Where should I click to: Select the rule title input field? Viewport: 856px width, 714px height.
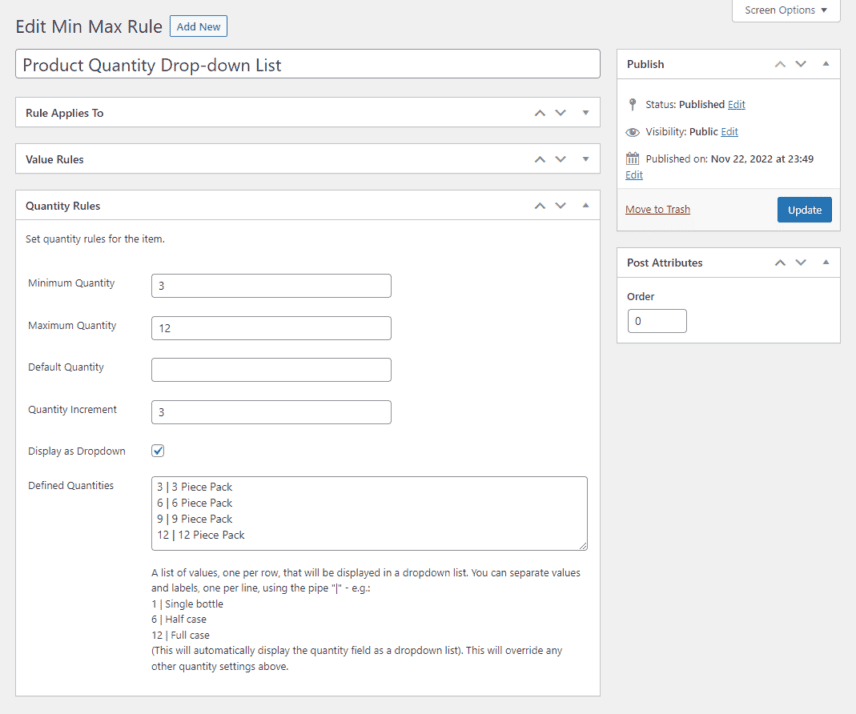point(300,64)
